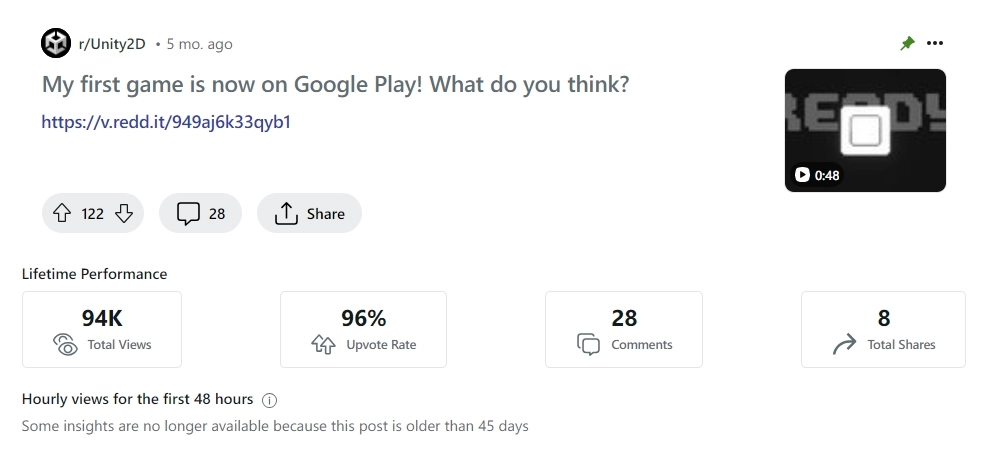Click the green pin icon
The image size is (985, 452).
(x=907, y=43)
